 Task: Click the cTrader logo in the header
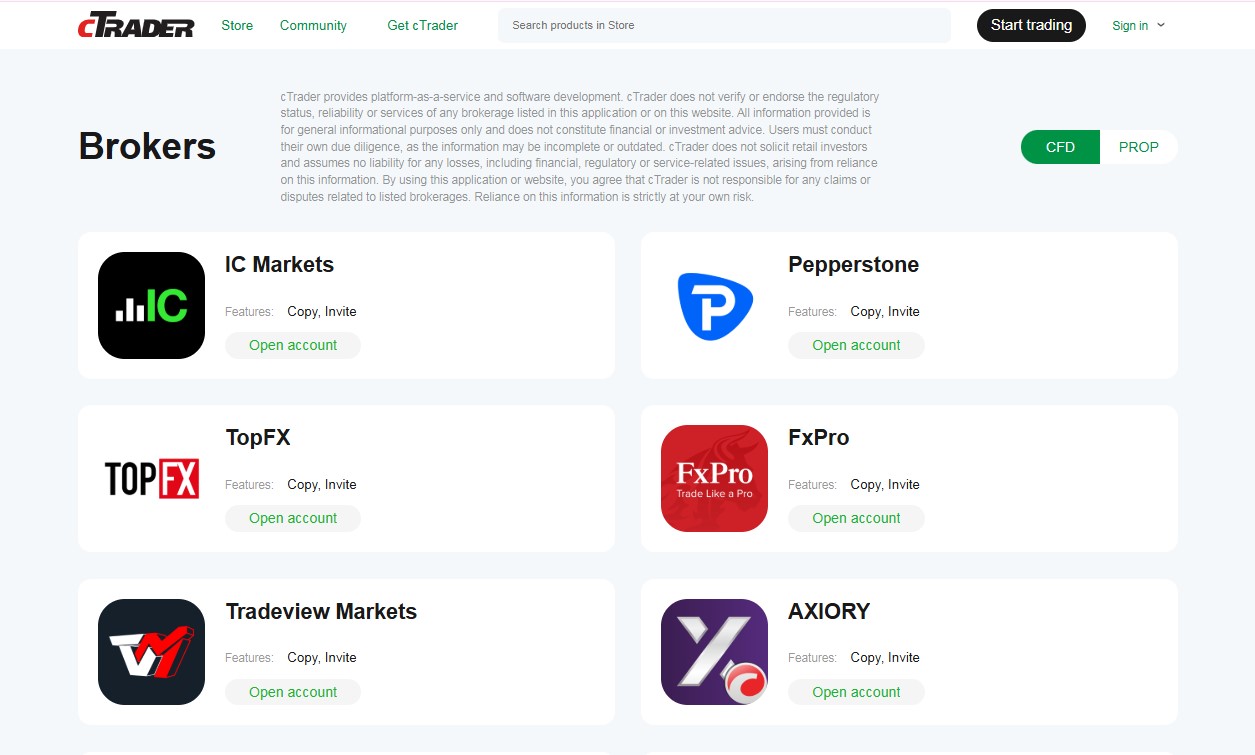pos(136,25)
